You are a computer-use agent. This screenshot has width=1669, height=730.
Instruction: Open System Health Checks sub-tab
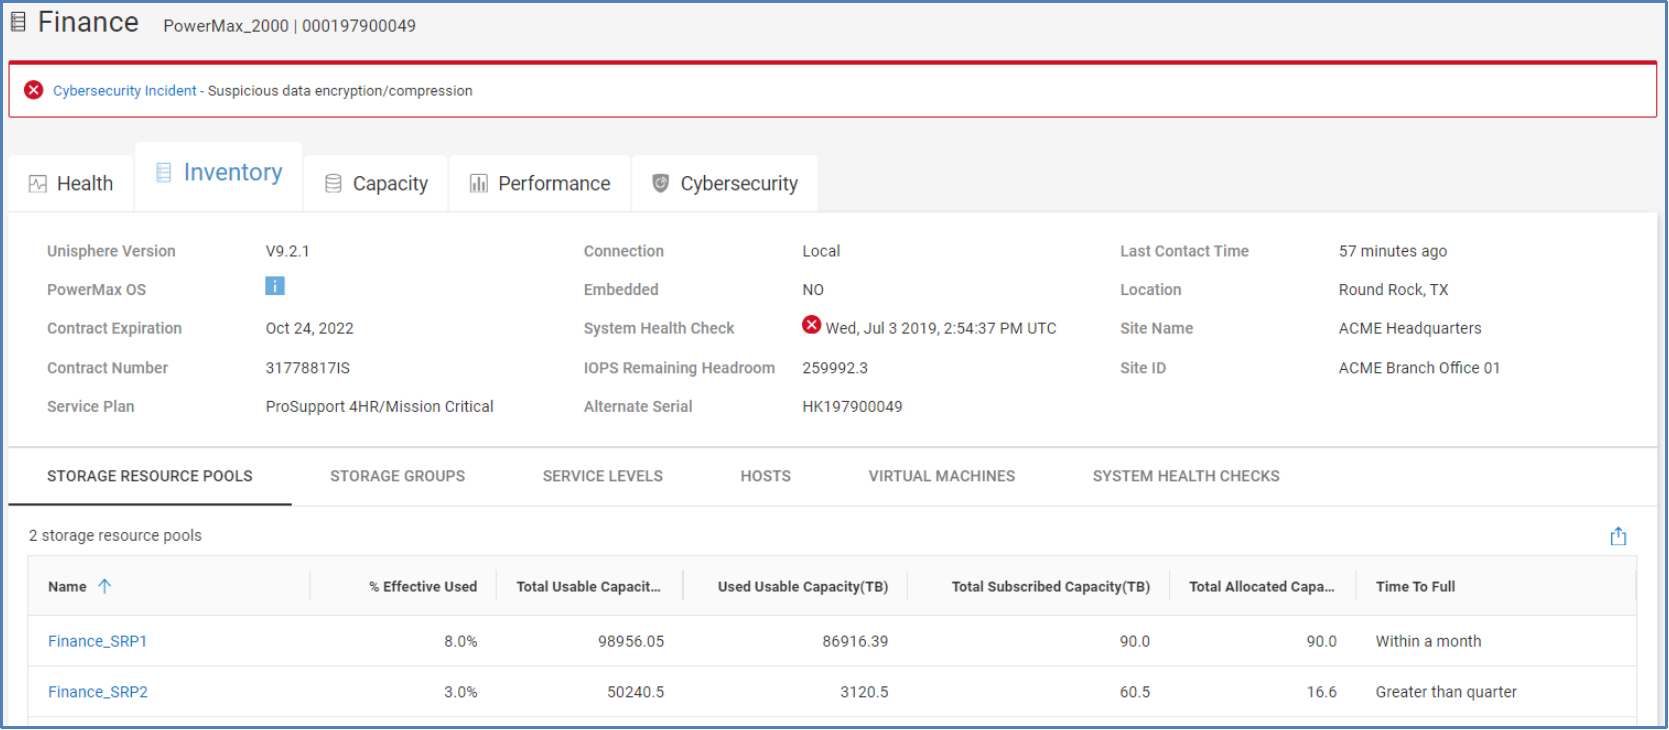click(x=1186, y=476)
